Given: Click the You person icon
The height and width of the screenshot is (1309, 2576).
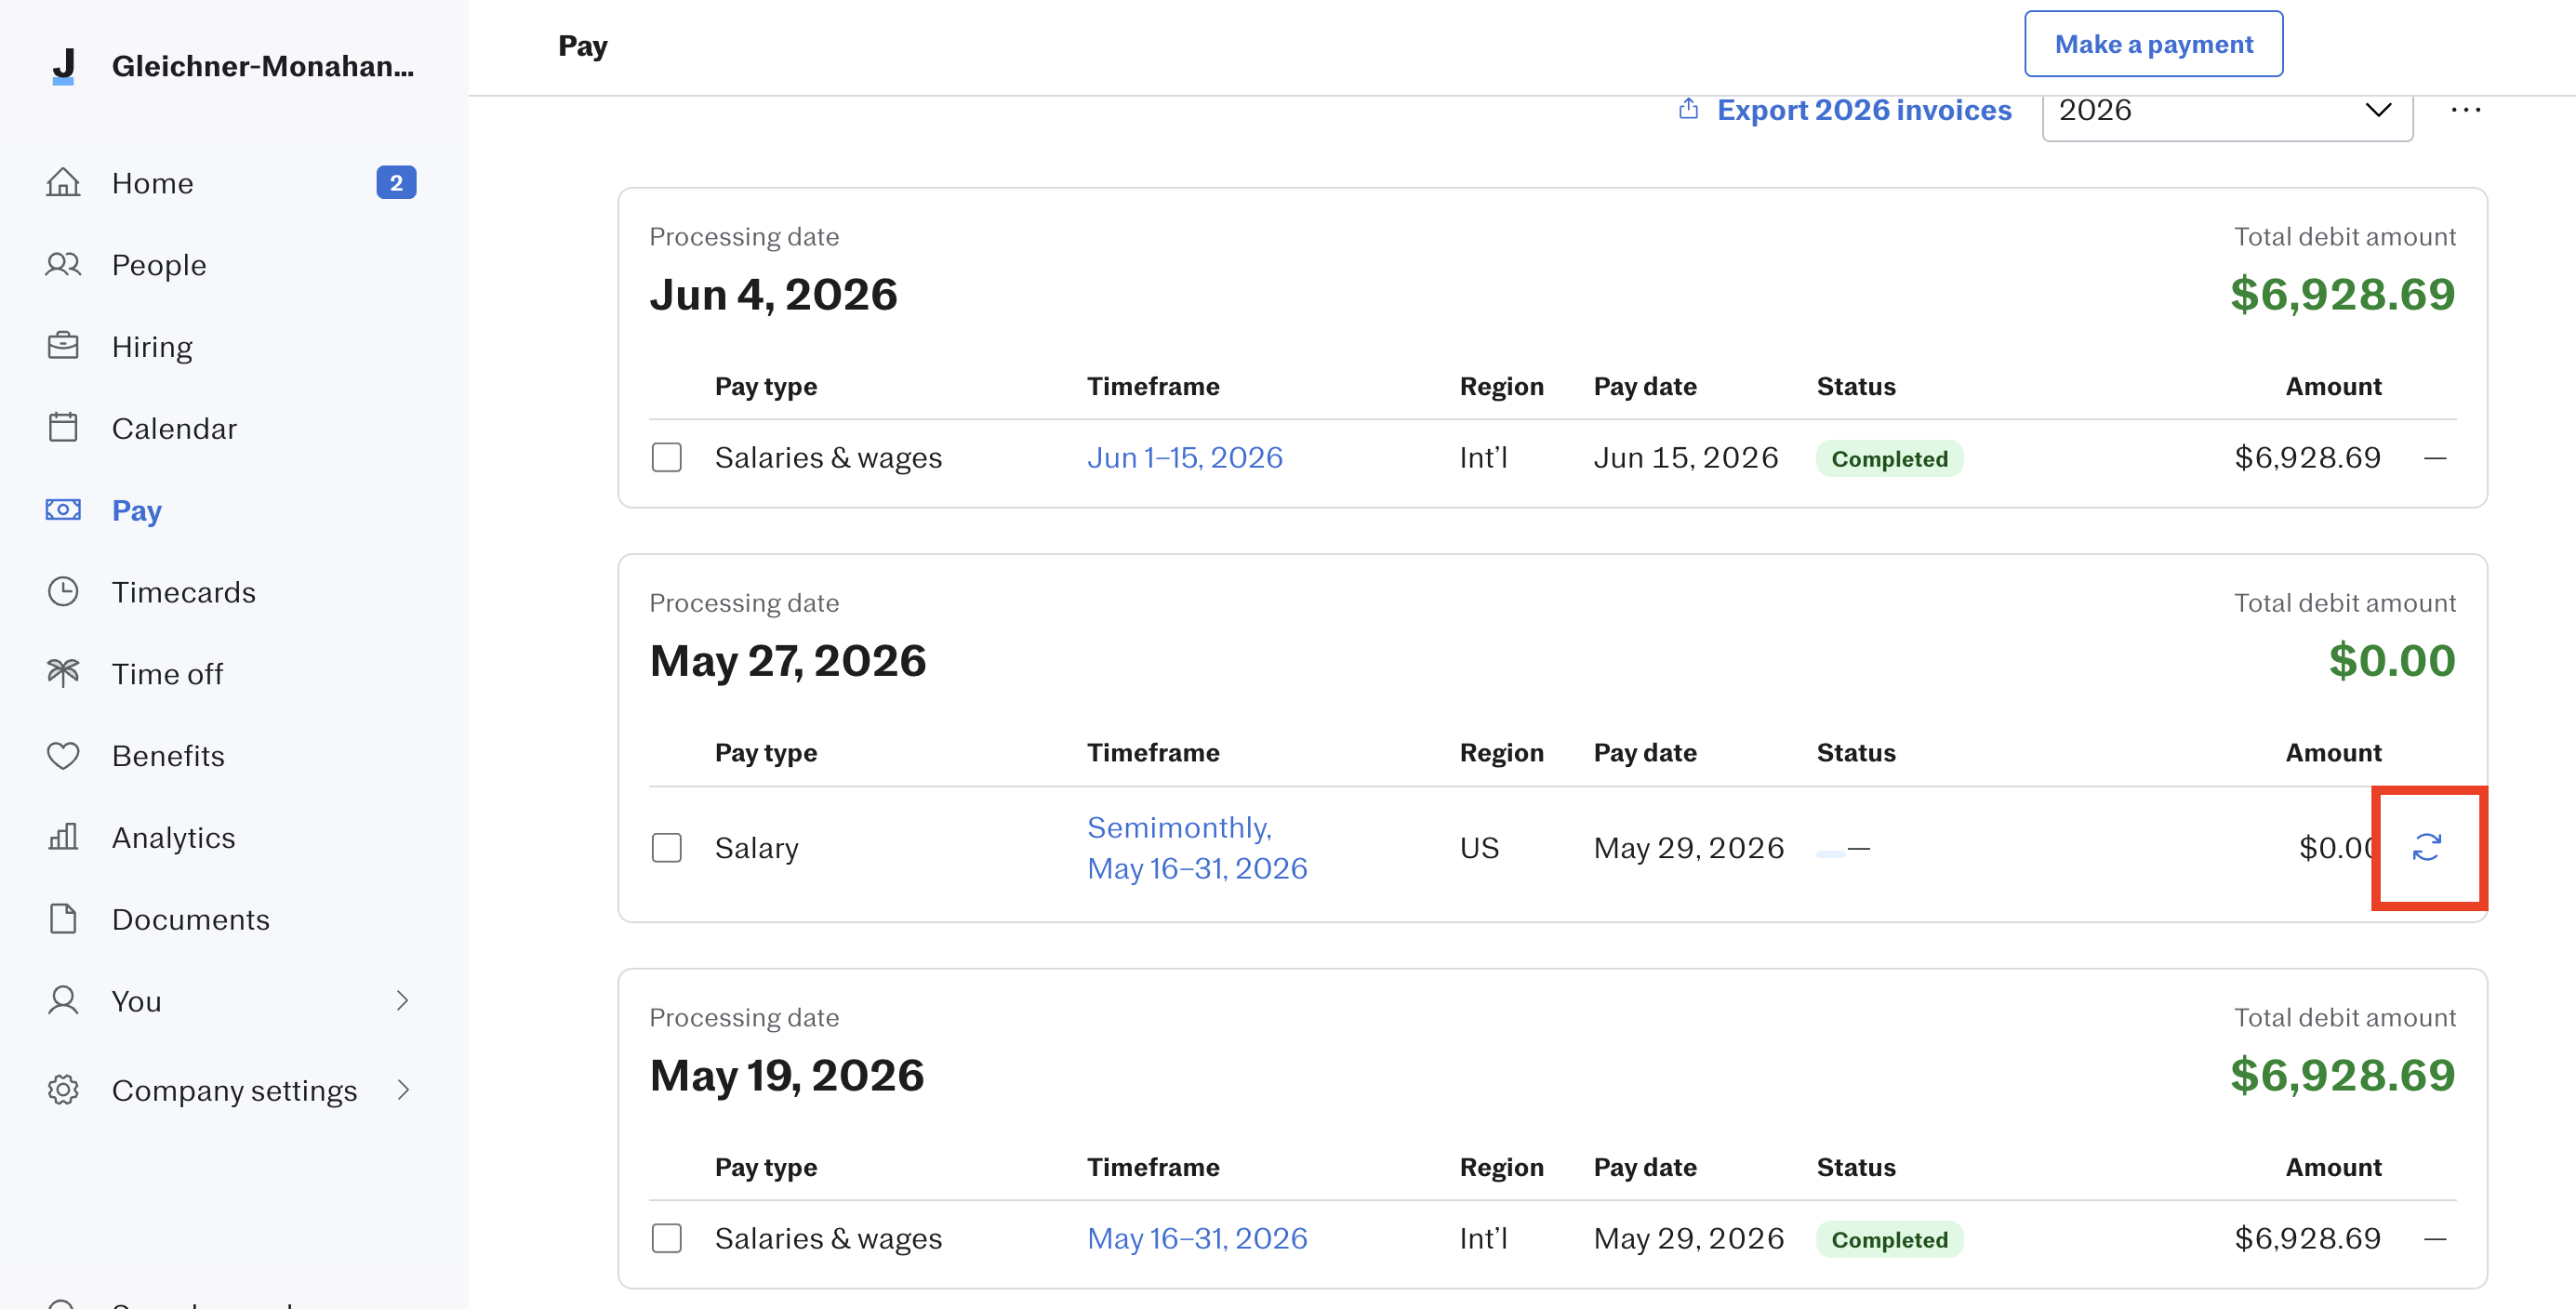Looking at the screenshot, I should [x=63, y=1001].
